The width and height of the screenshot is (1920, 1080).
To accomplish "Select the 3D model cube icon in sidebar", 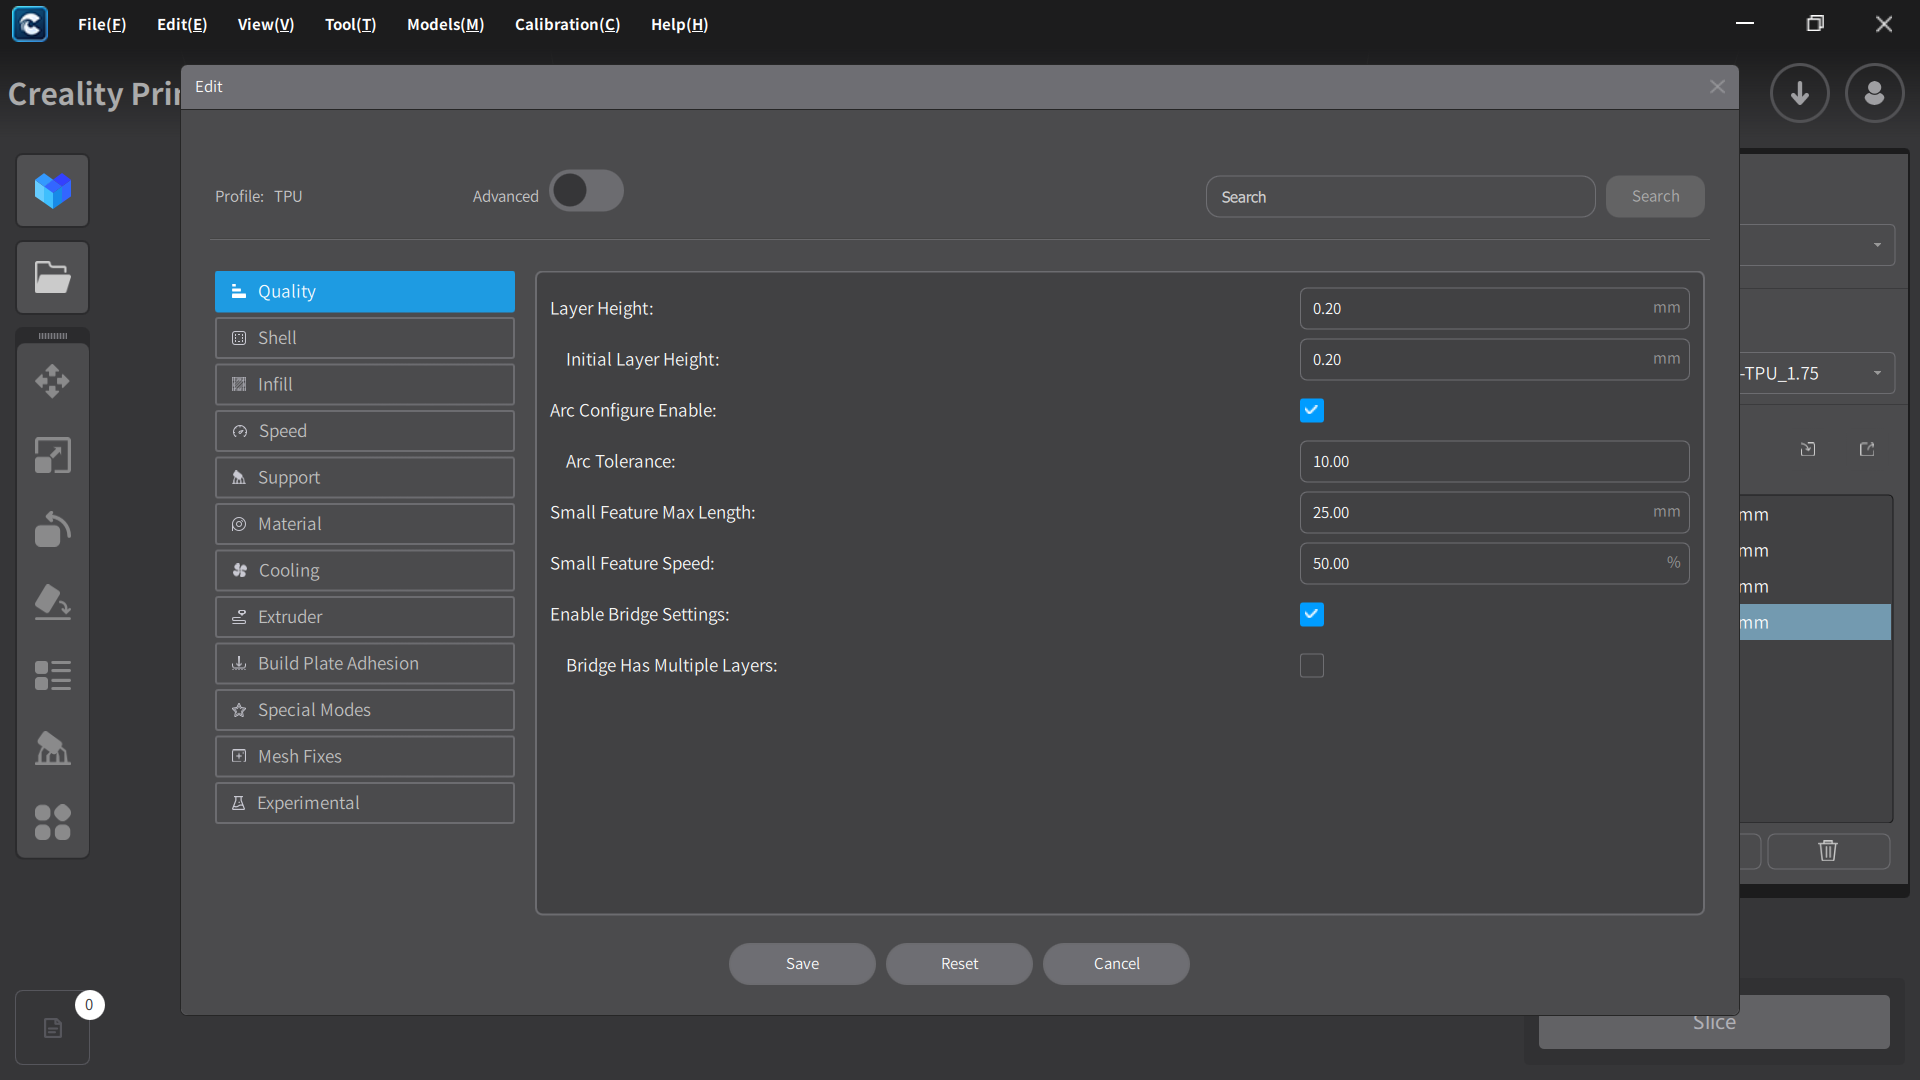I will click(53, 190).
